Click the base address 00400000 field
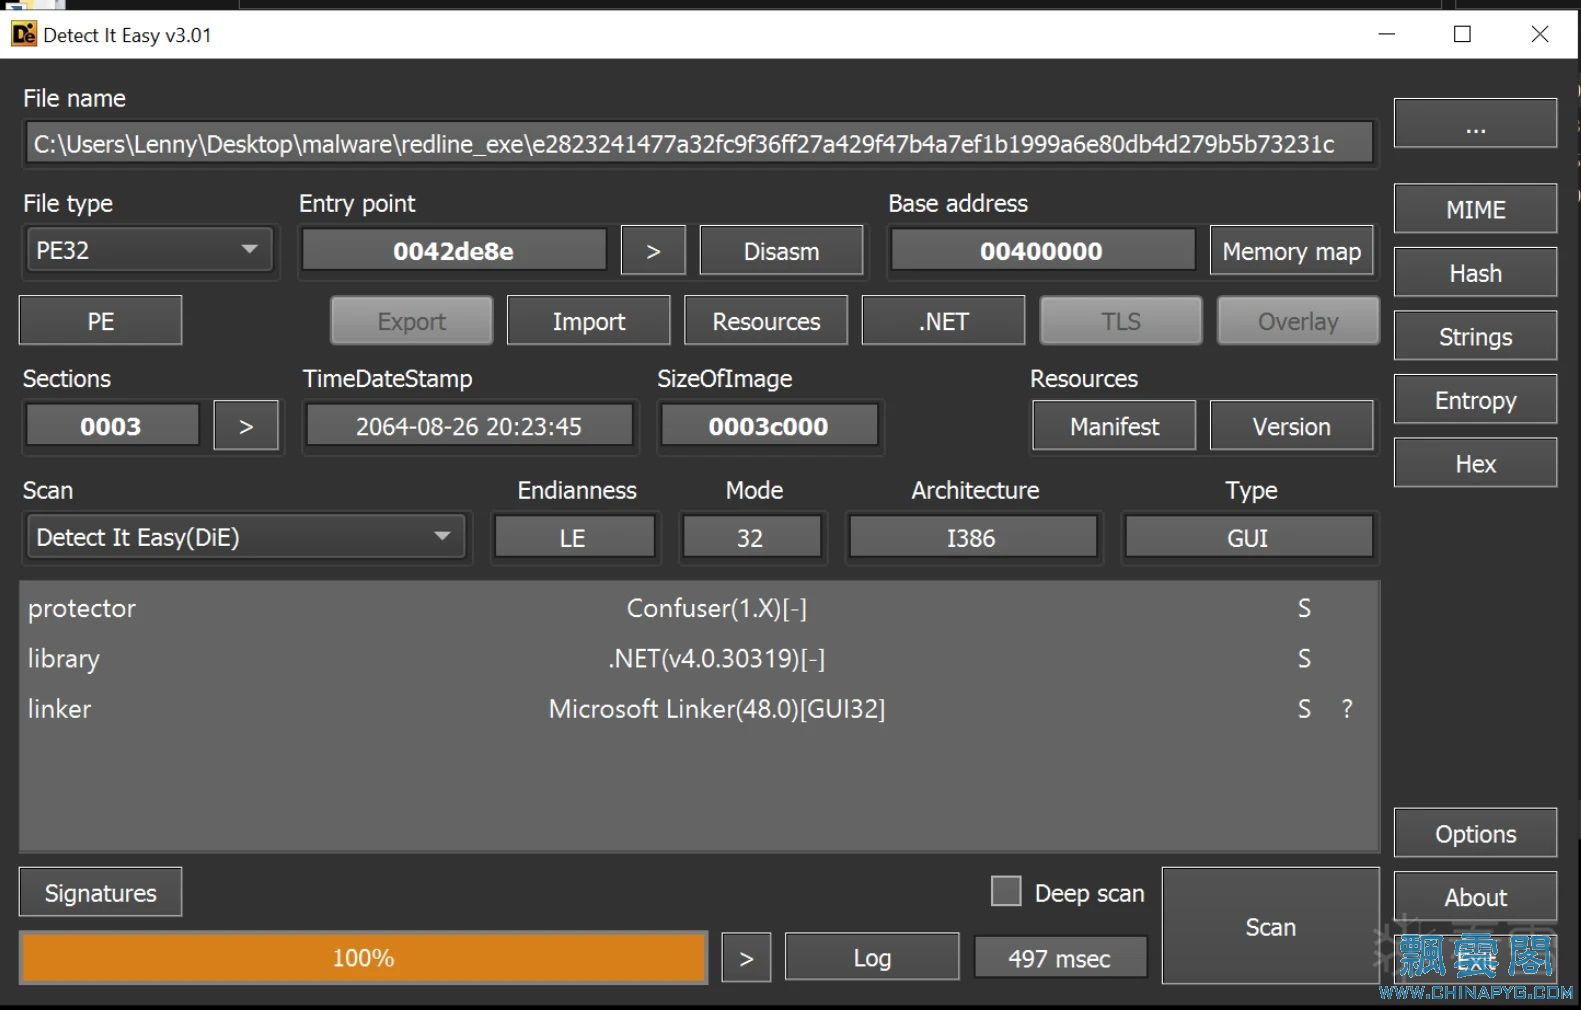Screen dimensions: 1581x1010 tap(1042, 250)
